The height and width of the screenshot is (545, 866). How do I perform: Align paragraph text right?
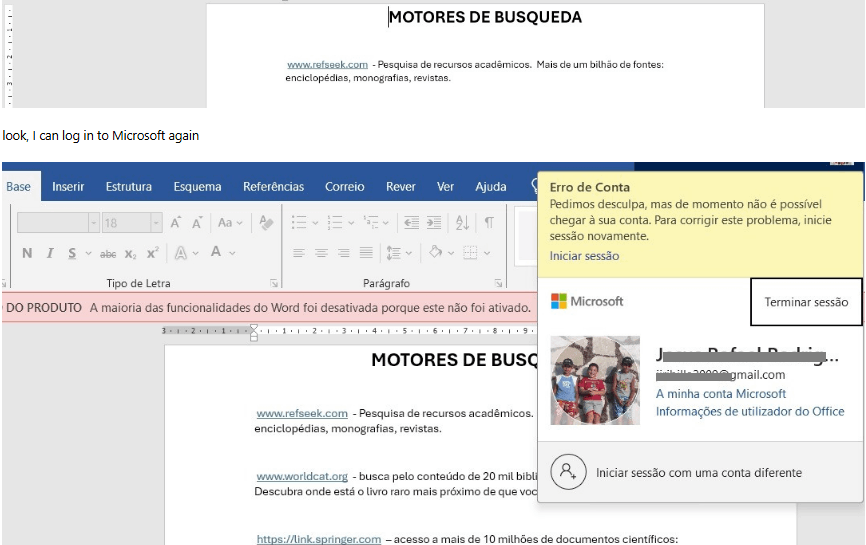[x=344, y=253]
